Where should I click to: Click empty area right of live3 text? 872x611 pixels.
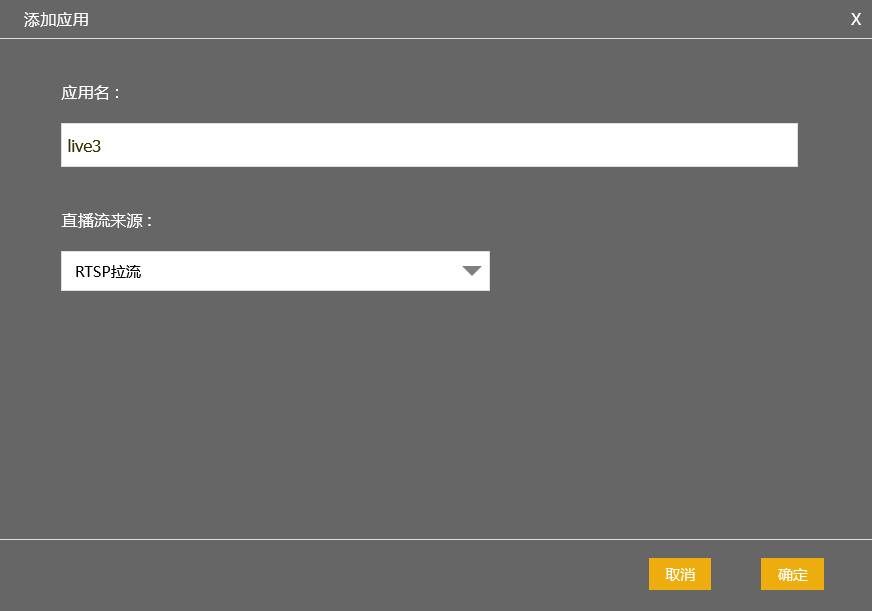(x=445, y=145)
